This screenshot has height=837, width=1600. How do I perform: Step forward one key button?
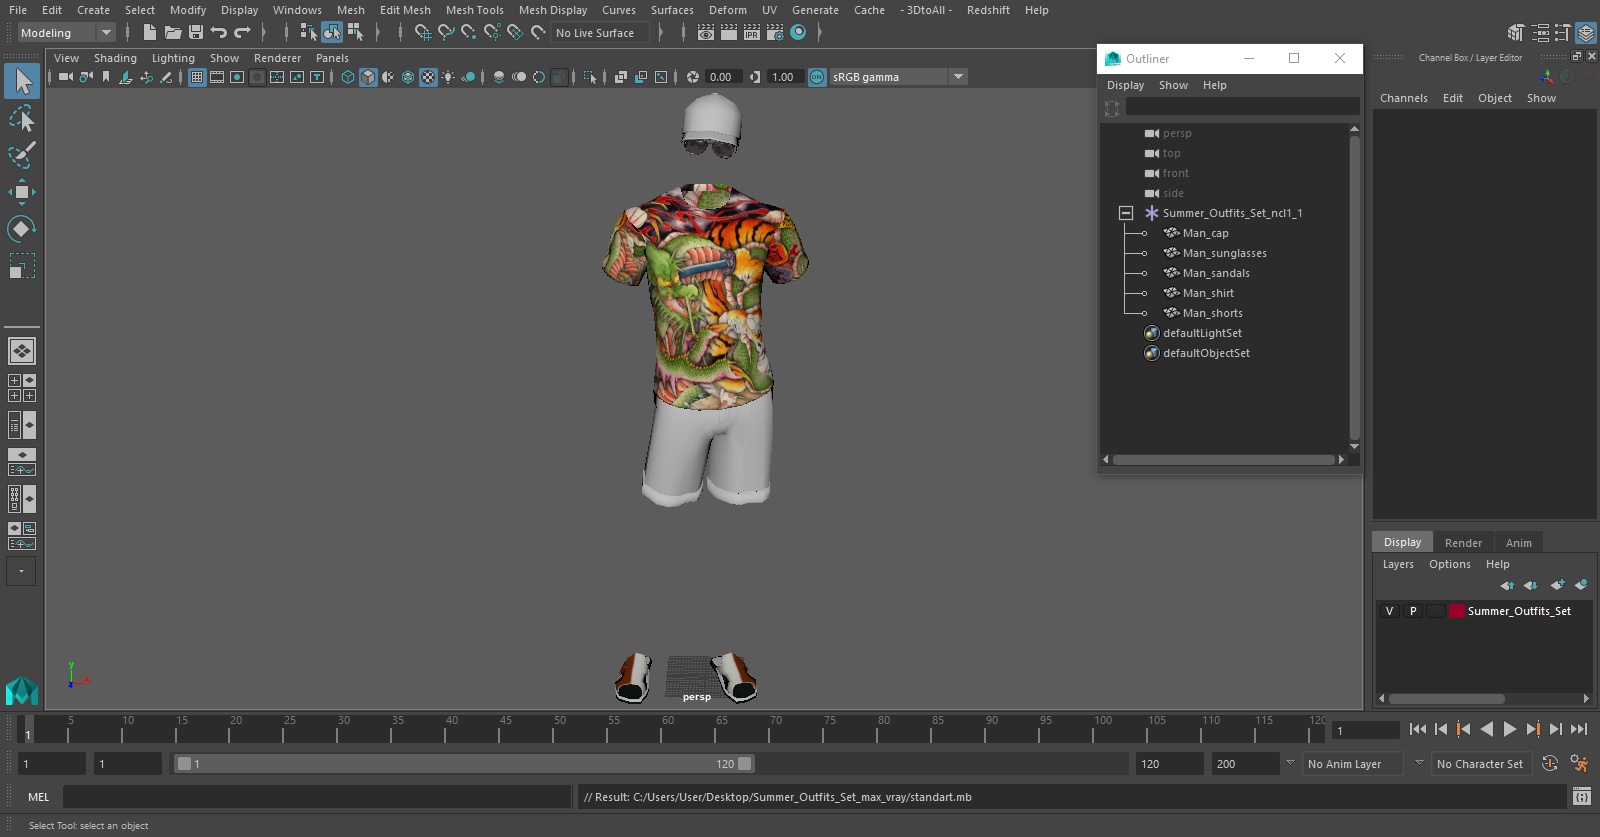pyautogui.click(x=1533, y=730)
